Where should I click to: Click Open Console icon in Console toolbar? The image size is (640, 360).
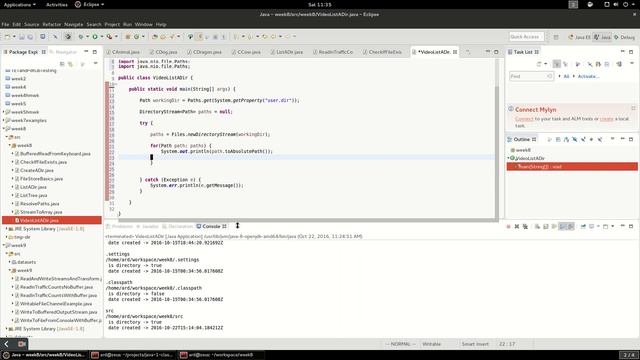[606, 226]
